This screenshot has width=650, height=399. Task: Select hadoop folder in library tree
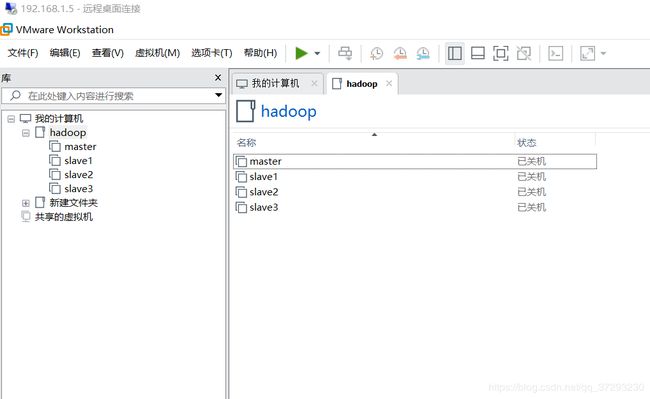[x=68, y=133]
